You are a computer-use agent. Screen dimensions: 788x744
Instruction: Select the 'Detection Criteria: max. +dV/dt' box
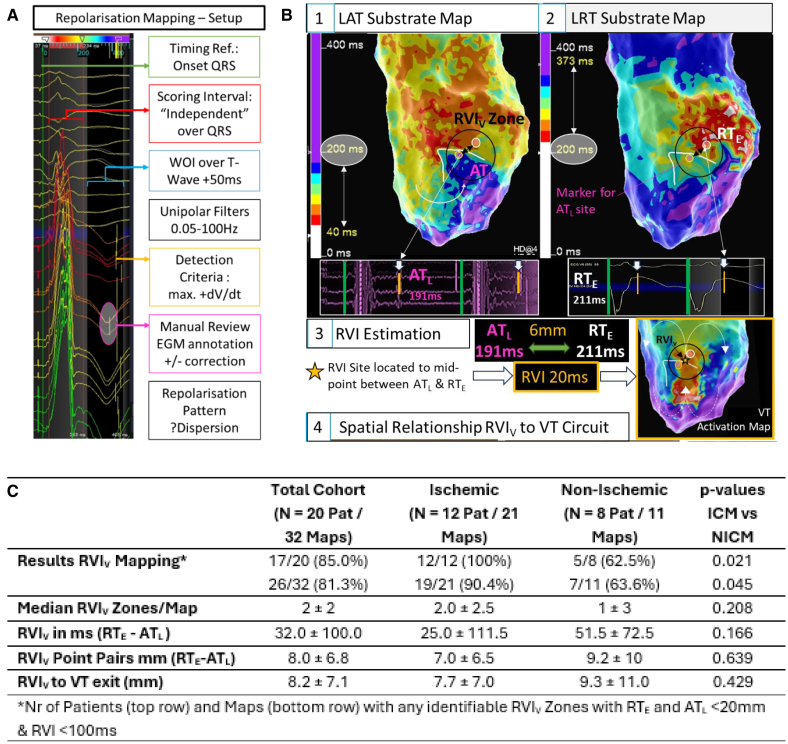205,277
